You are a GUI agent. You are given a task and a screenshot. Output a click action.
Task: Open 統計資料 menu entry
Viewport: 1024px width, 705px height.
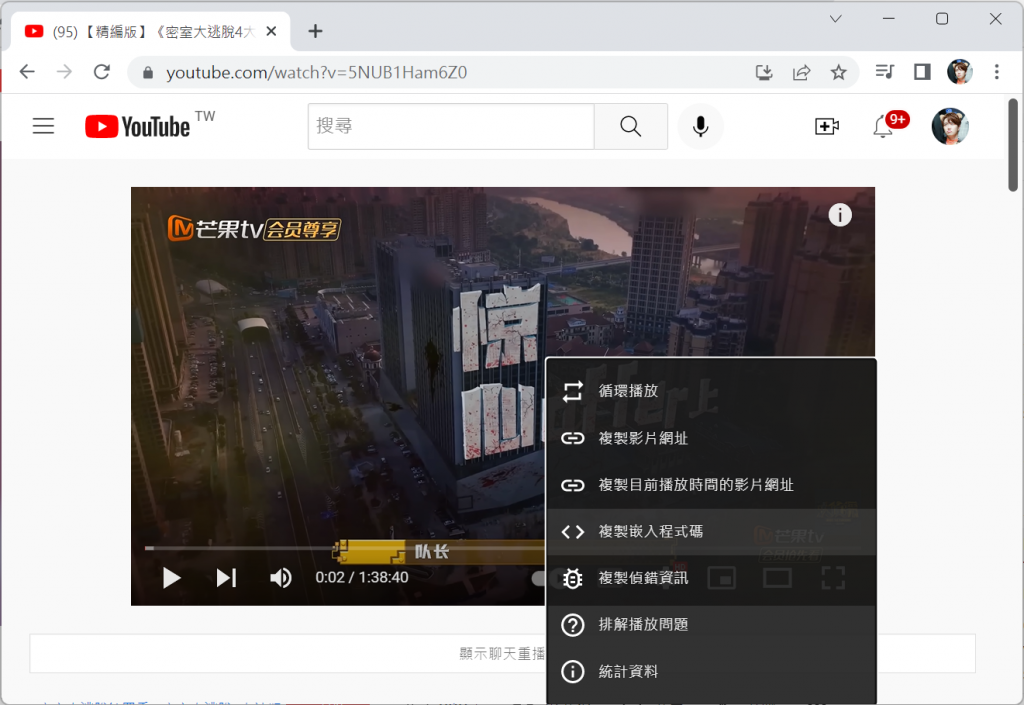pos(711,672)
